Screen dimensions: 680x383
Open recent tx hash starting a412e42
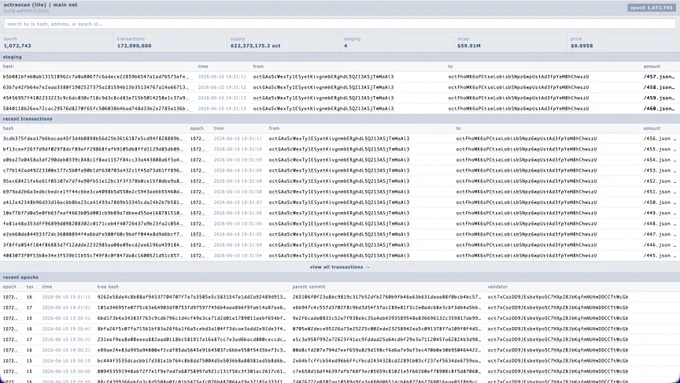pyautogui.click(x=93, y=203)
